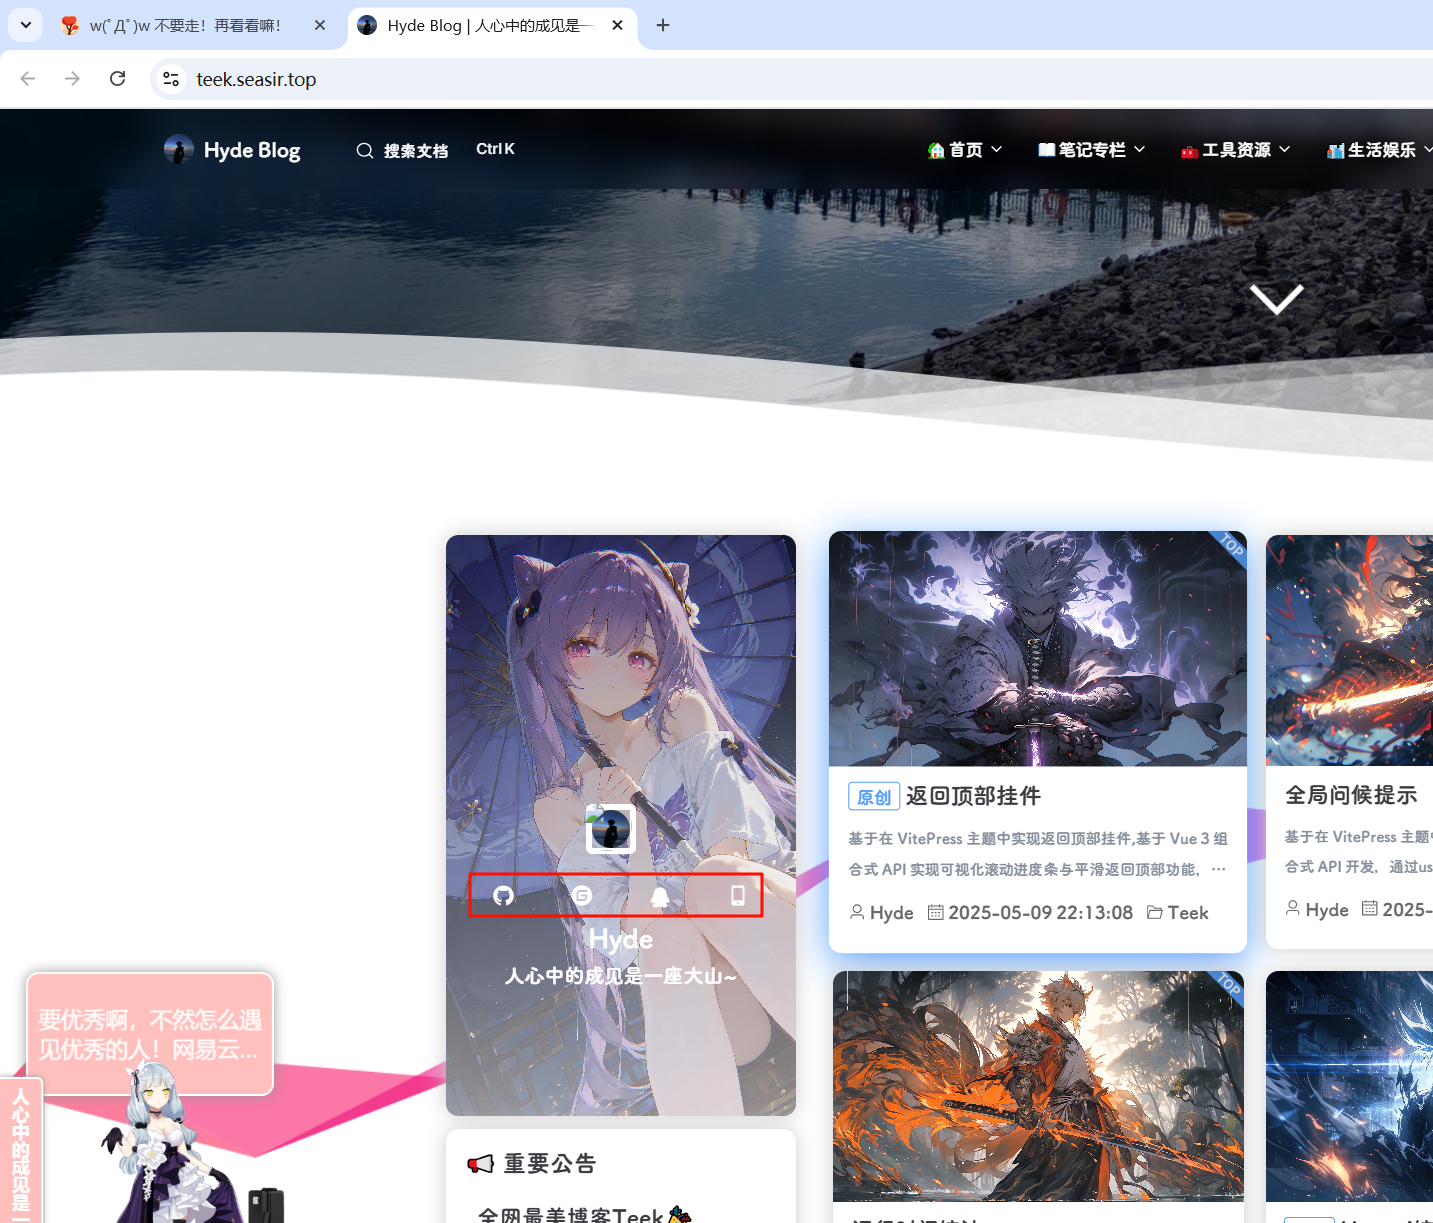
Task: Click the QQ penguin icon
Action: (x=660, y=896)
